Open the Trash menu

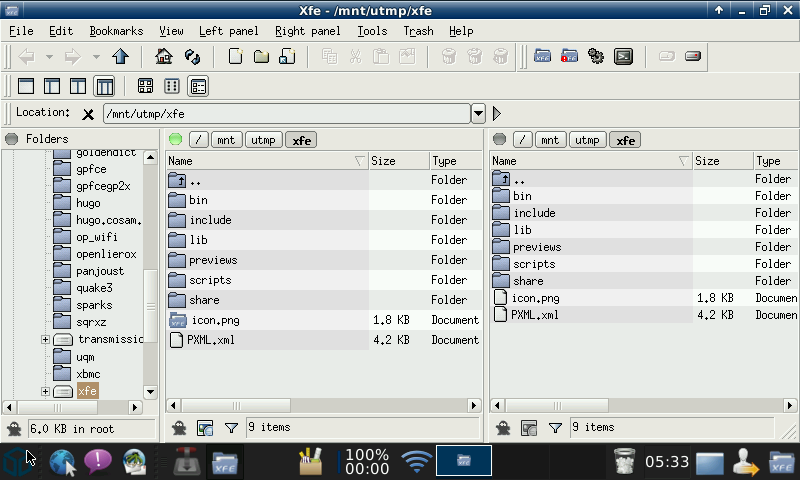418,31
